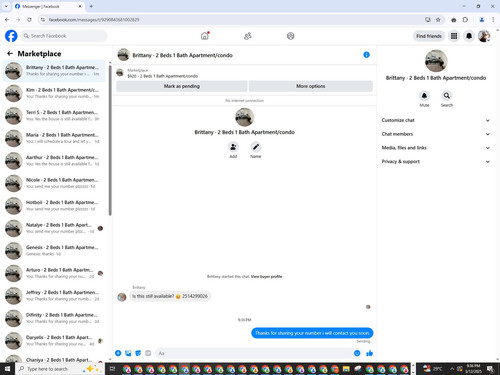
Task: Open the Facebook Home icon
Action: click(x=205, y=36)
